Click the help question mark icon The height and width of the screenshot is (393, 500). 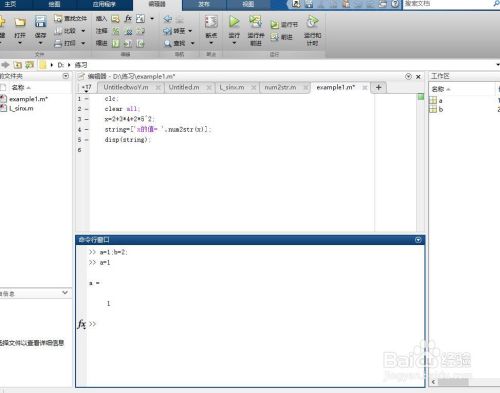click(x=395, y=4)
